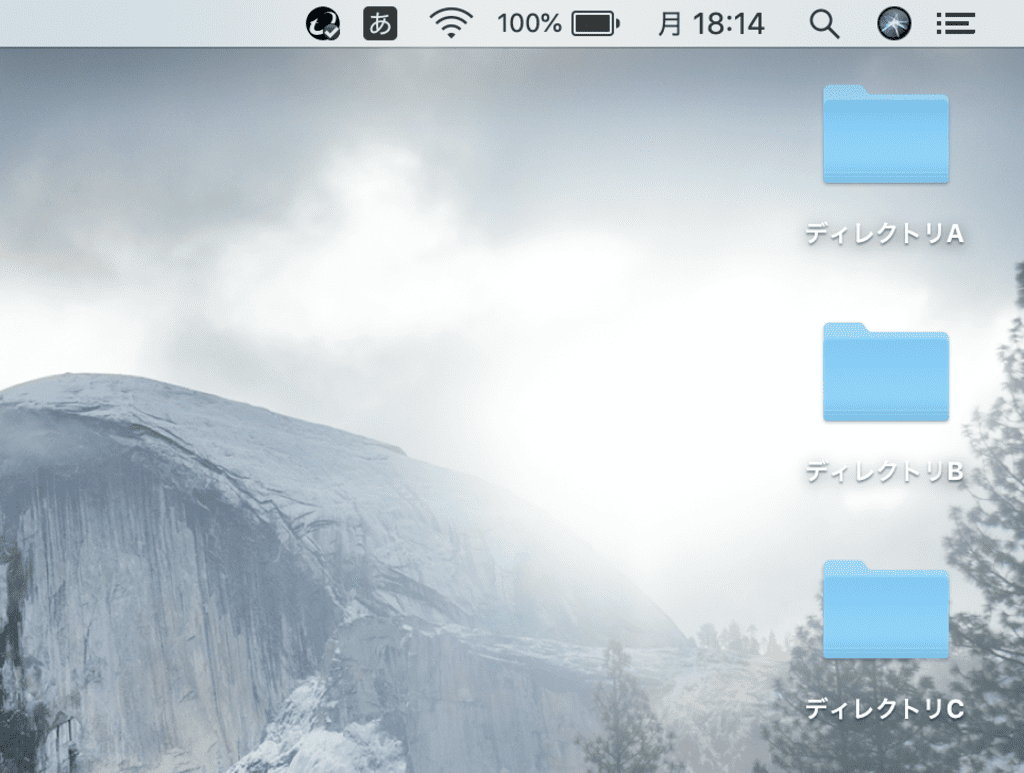Image resolution: width=1024 pixels, height=773 pixels.
Task: Open Spotlight search magnifying glass
Action: coord(824,24)
